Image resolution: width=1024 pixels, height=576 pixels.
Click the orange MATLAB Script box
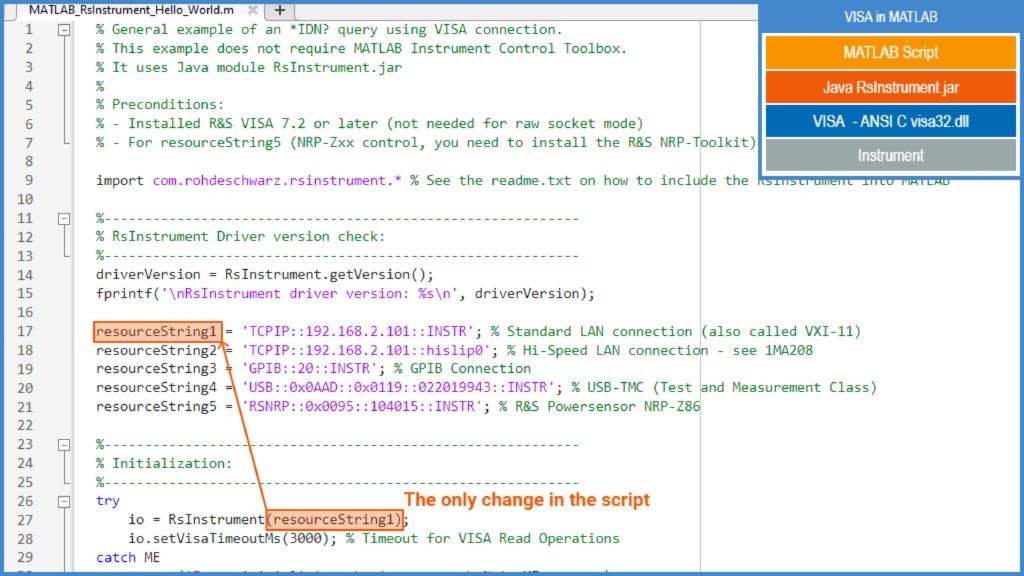click(890, 52)
